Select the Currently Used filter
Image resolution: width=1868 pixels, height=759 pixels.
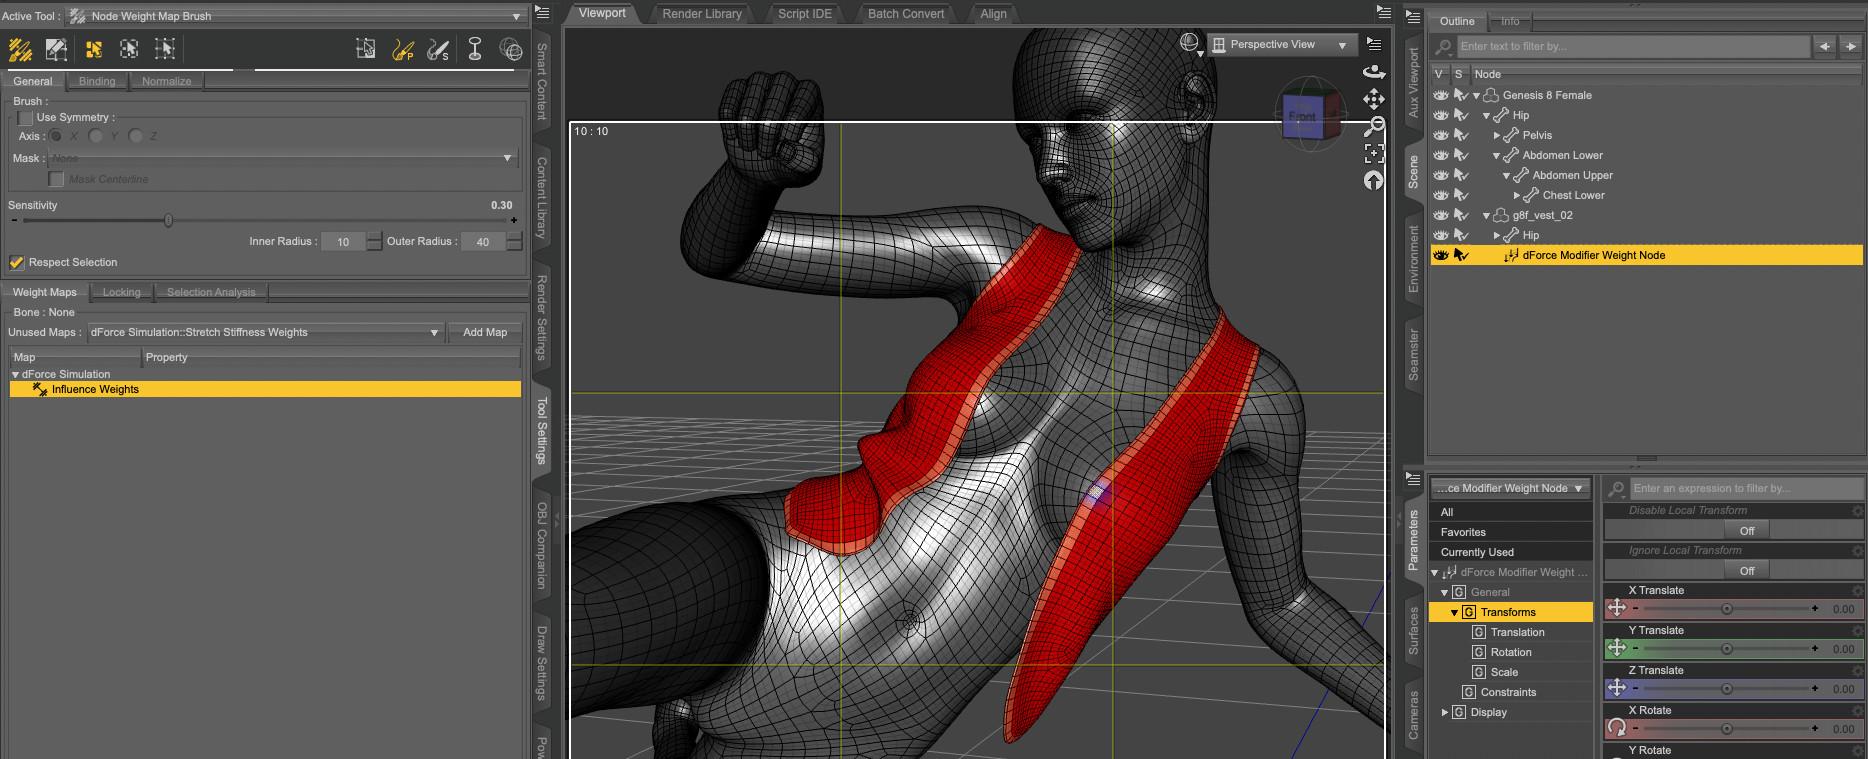(x=1511, y=552)
